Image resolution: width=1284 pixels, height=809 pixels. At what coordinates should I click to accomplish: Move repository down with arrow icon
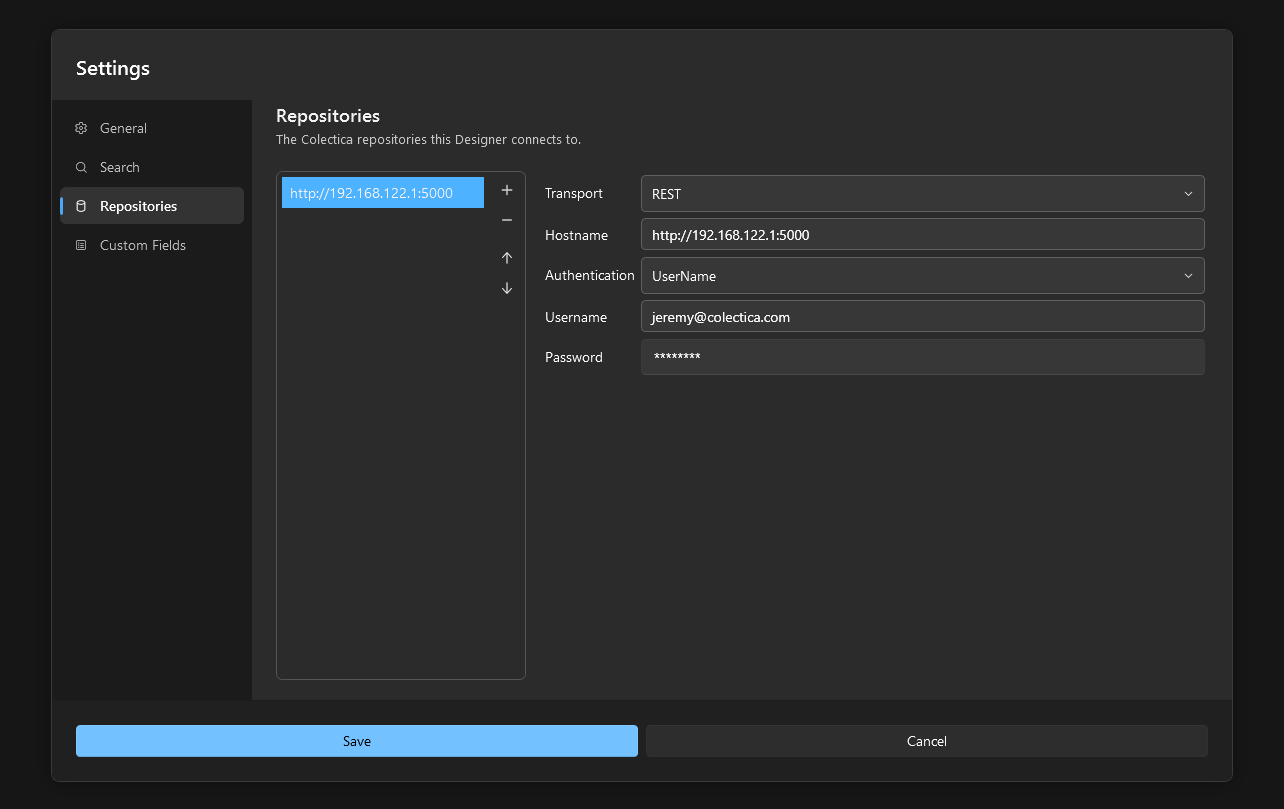click(x=507, y=288)
